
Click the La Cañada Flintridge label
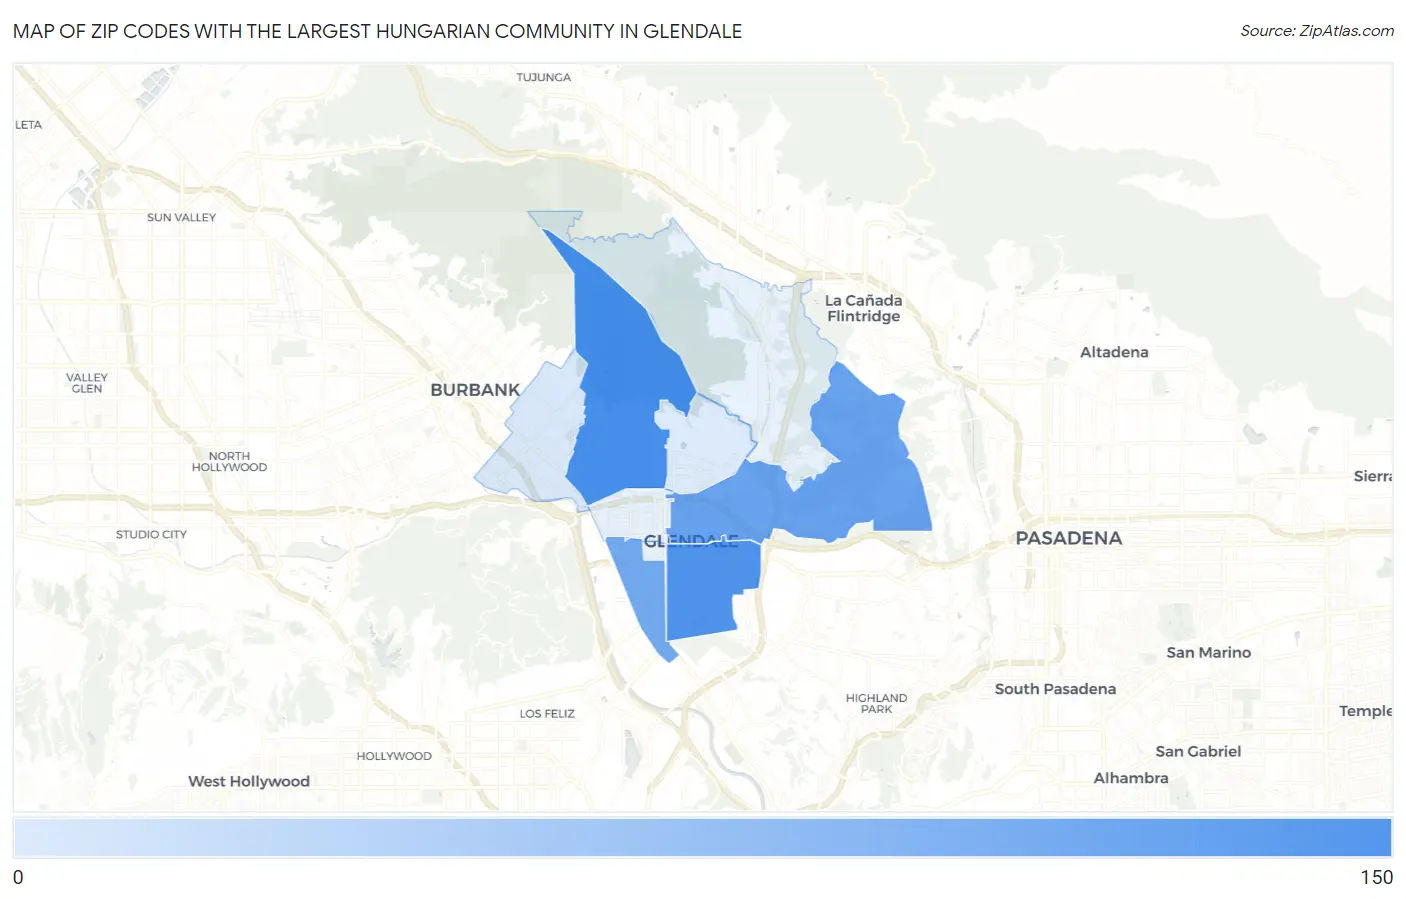click(x=863, y=308)
